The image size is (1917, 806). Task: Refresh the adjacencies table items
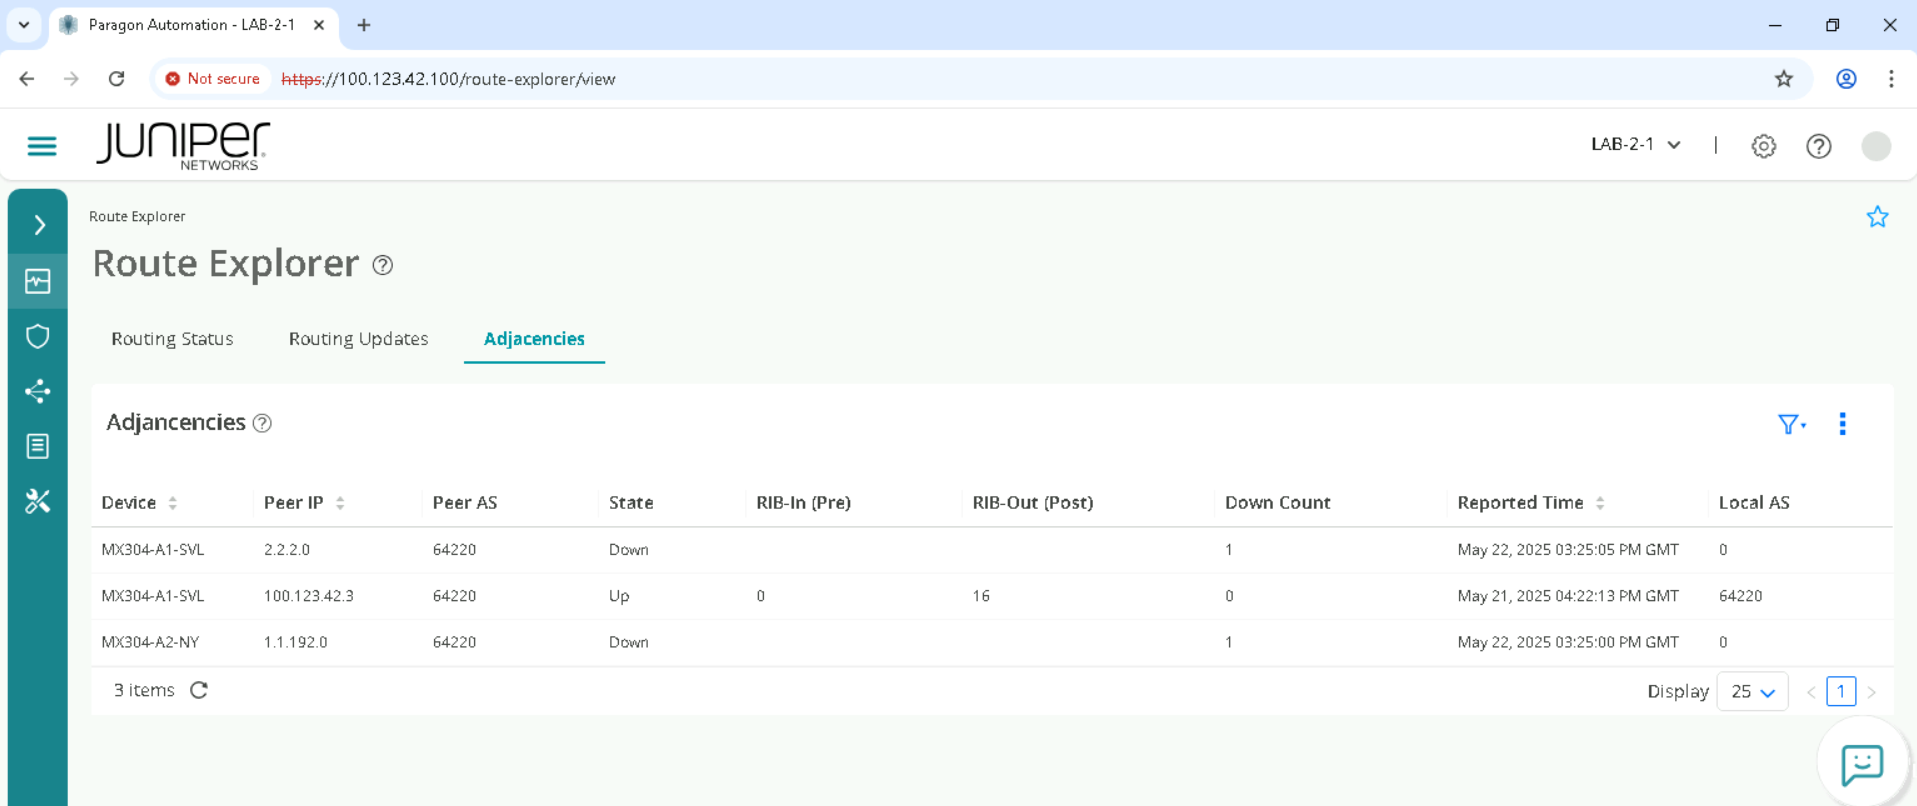coord(199,690)
